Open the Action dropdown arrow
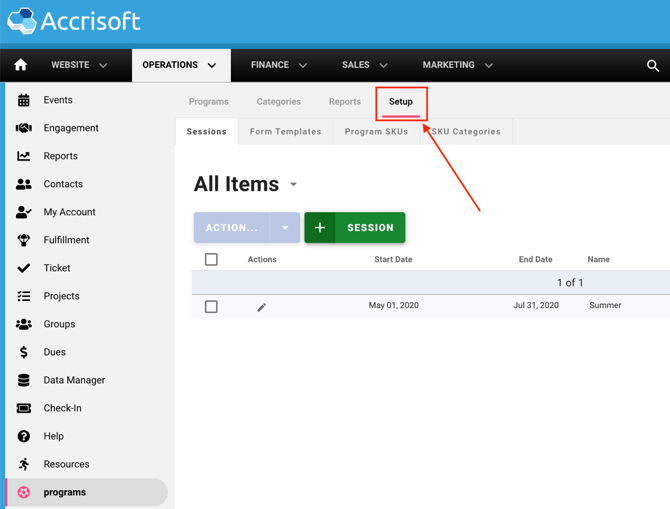 tap(285, 228)
